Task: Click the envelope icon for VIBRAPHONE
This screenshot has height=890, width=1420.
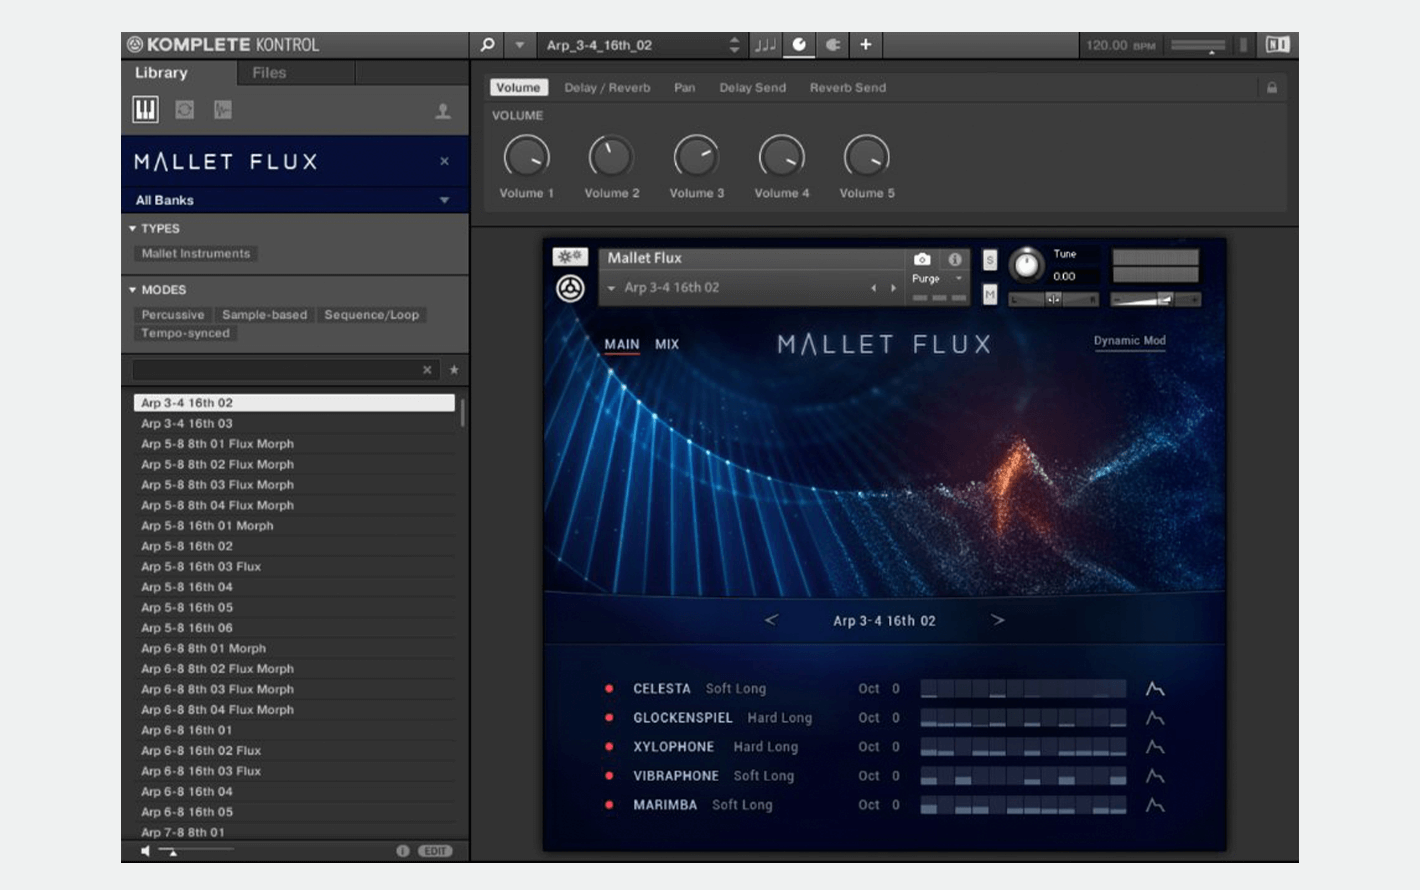Action: coord(1155,776)
